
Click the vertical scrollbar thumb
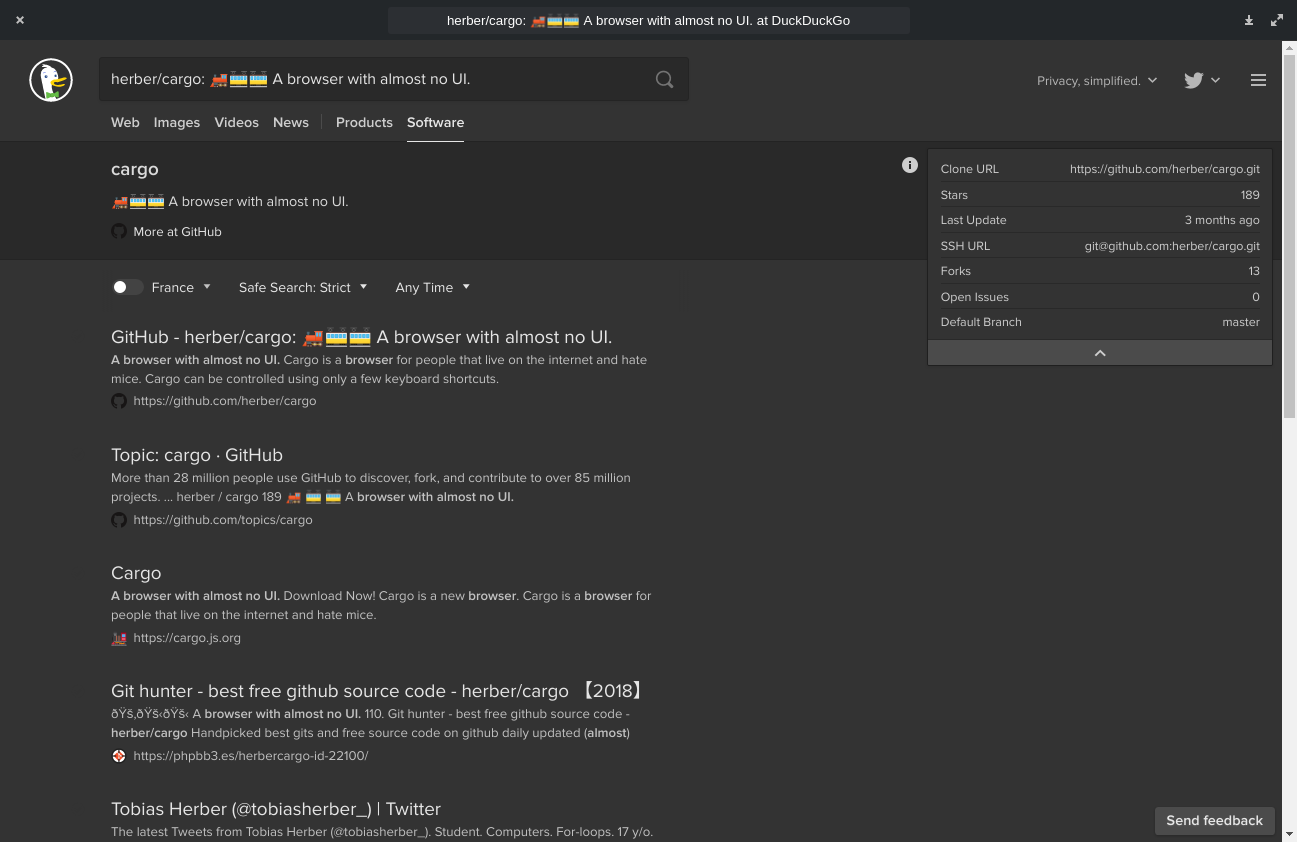(1288, 235)
